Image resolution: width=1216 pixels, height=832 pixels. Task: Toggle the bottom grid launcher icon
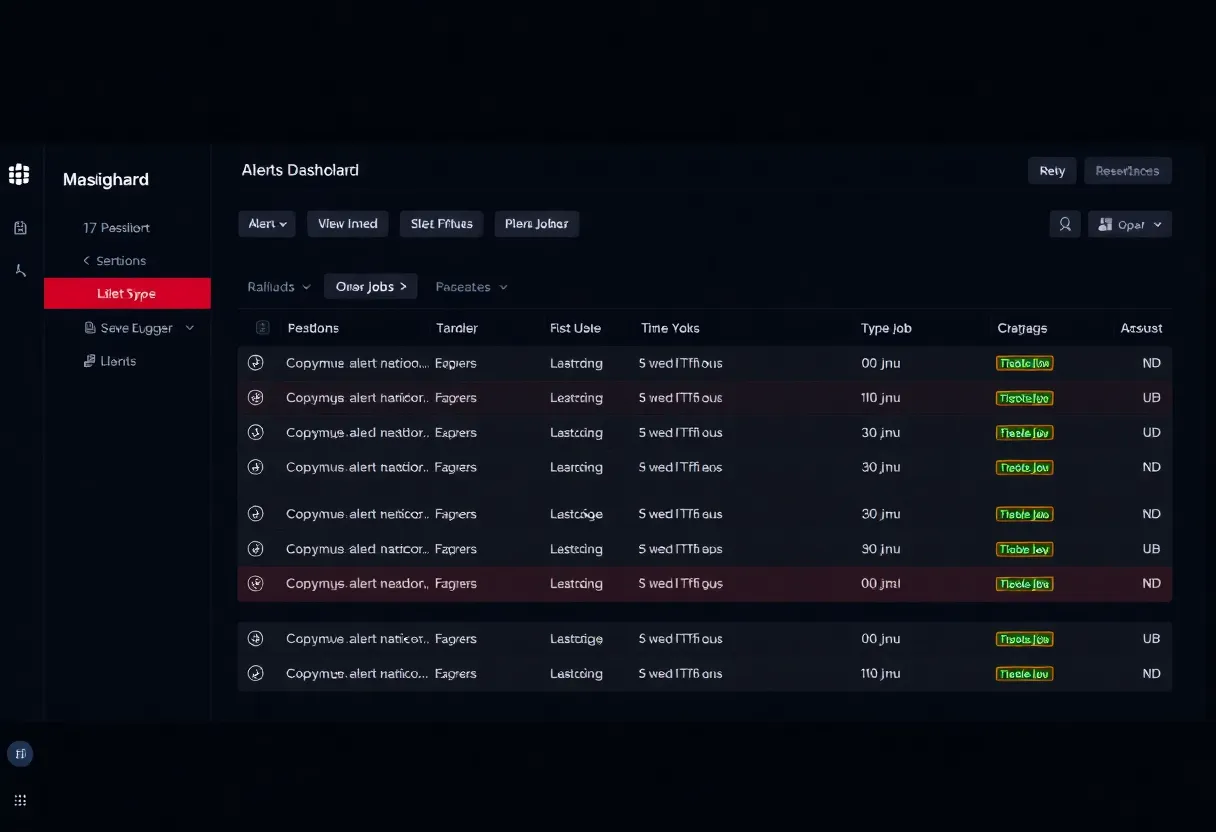pyautogui.click(x=20, y=800)
